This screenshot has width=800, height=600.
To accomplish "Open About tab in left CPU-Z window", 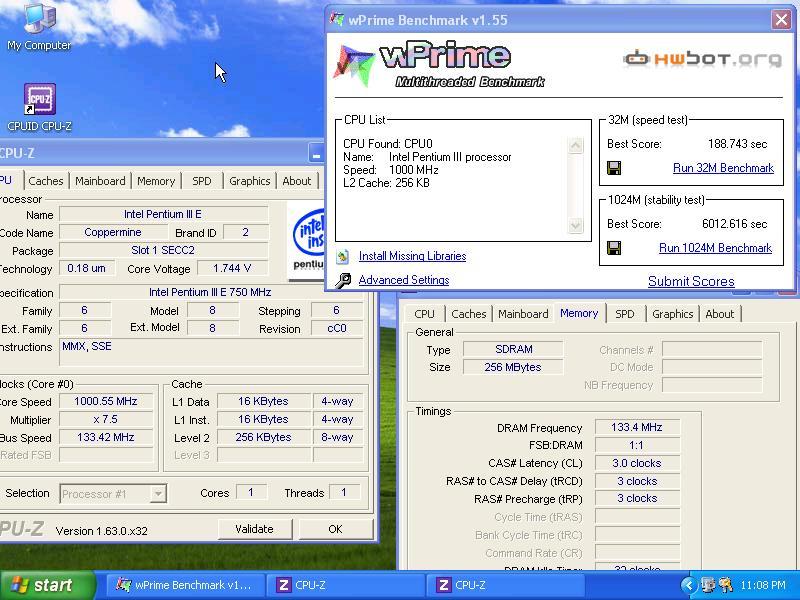I will (296, 181).
